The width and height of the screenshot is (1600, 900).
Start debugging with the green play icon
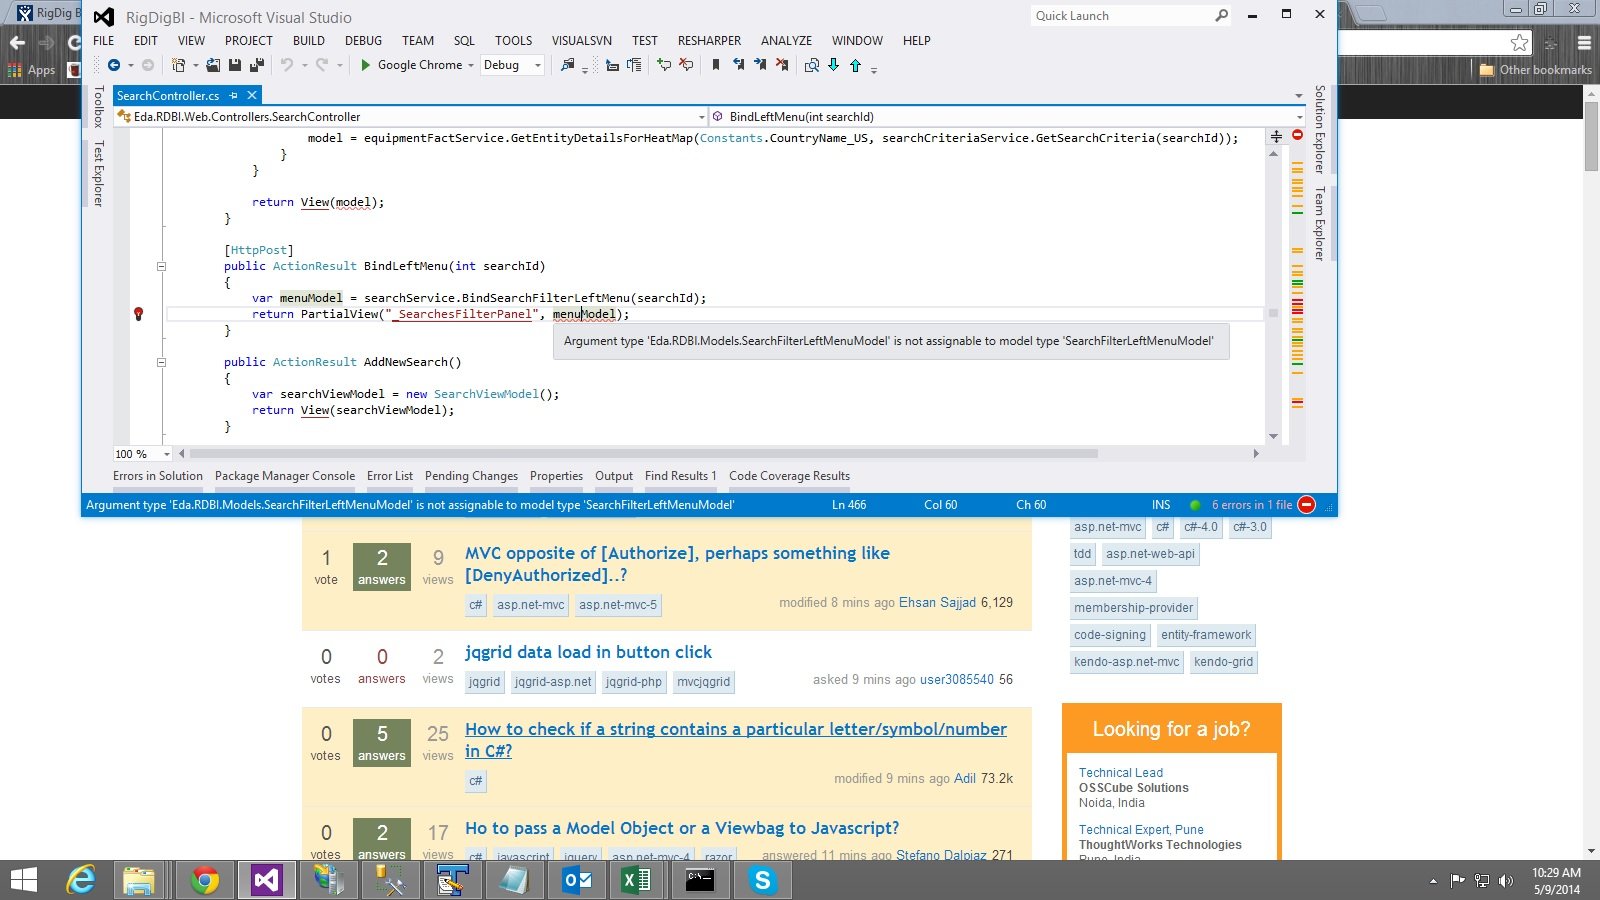click(366, 65)
